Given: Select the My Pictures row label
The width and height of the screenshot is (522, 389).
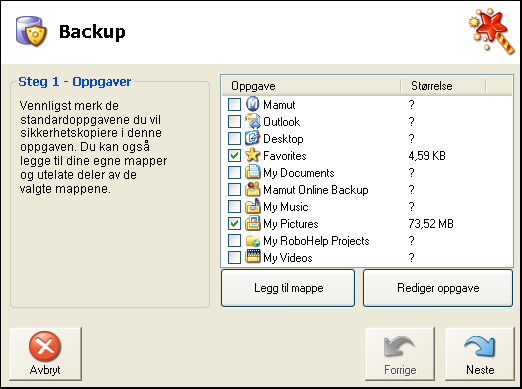Looking at the screenshot, I should (x=291, y=224).
